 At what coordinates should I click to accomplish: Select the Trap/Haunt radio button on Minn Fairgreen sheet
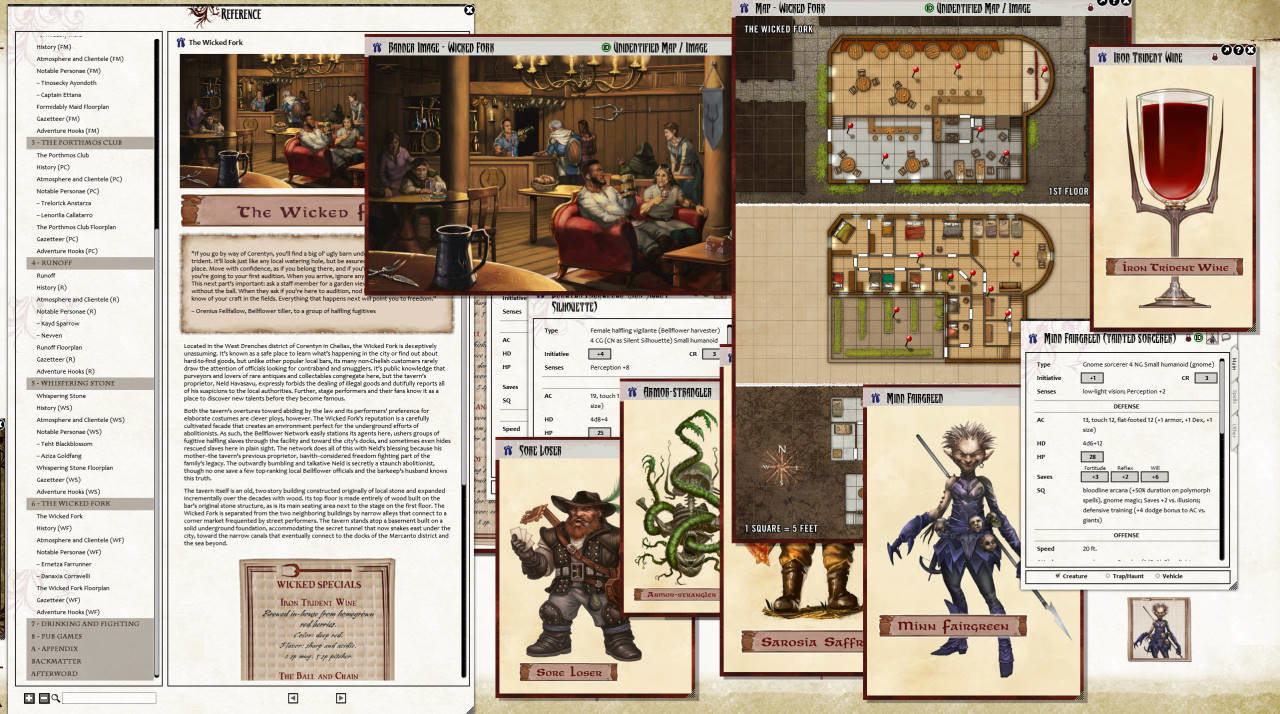(x=1108, y=576)
